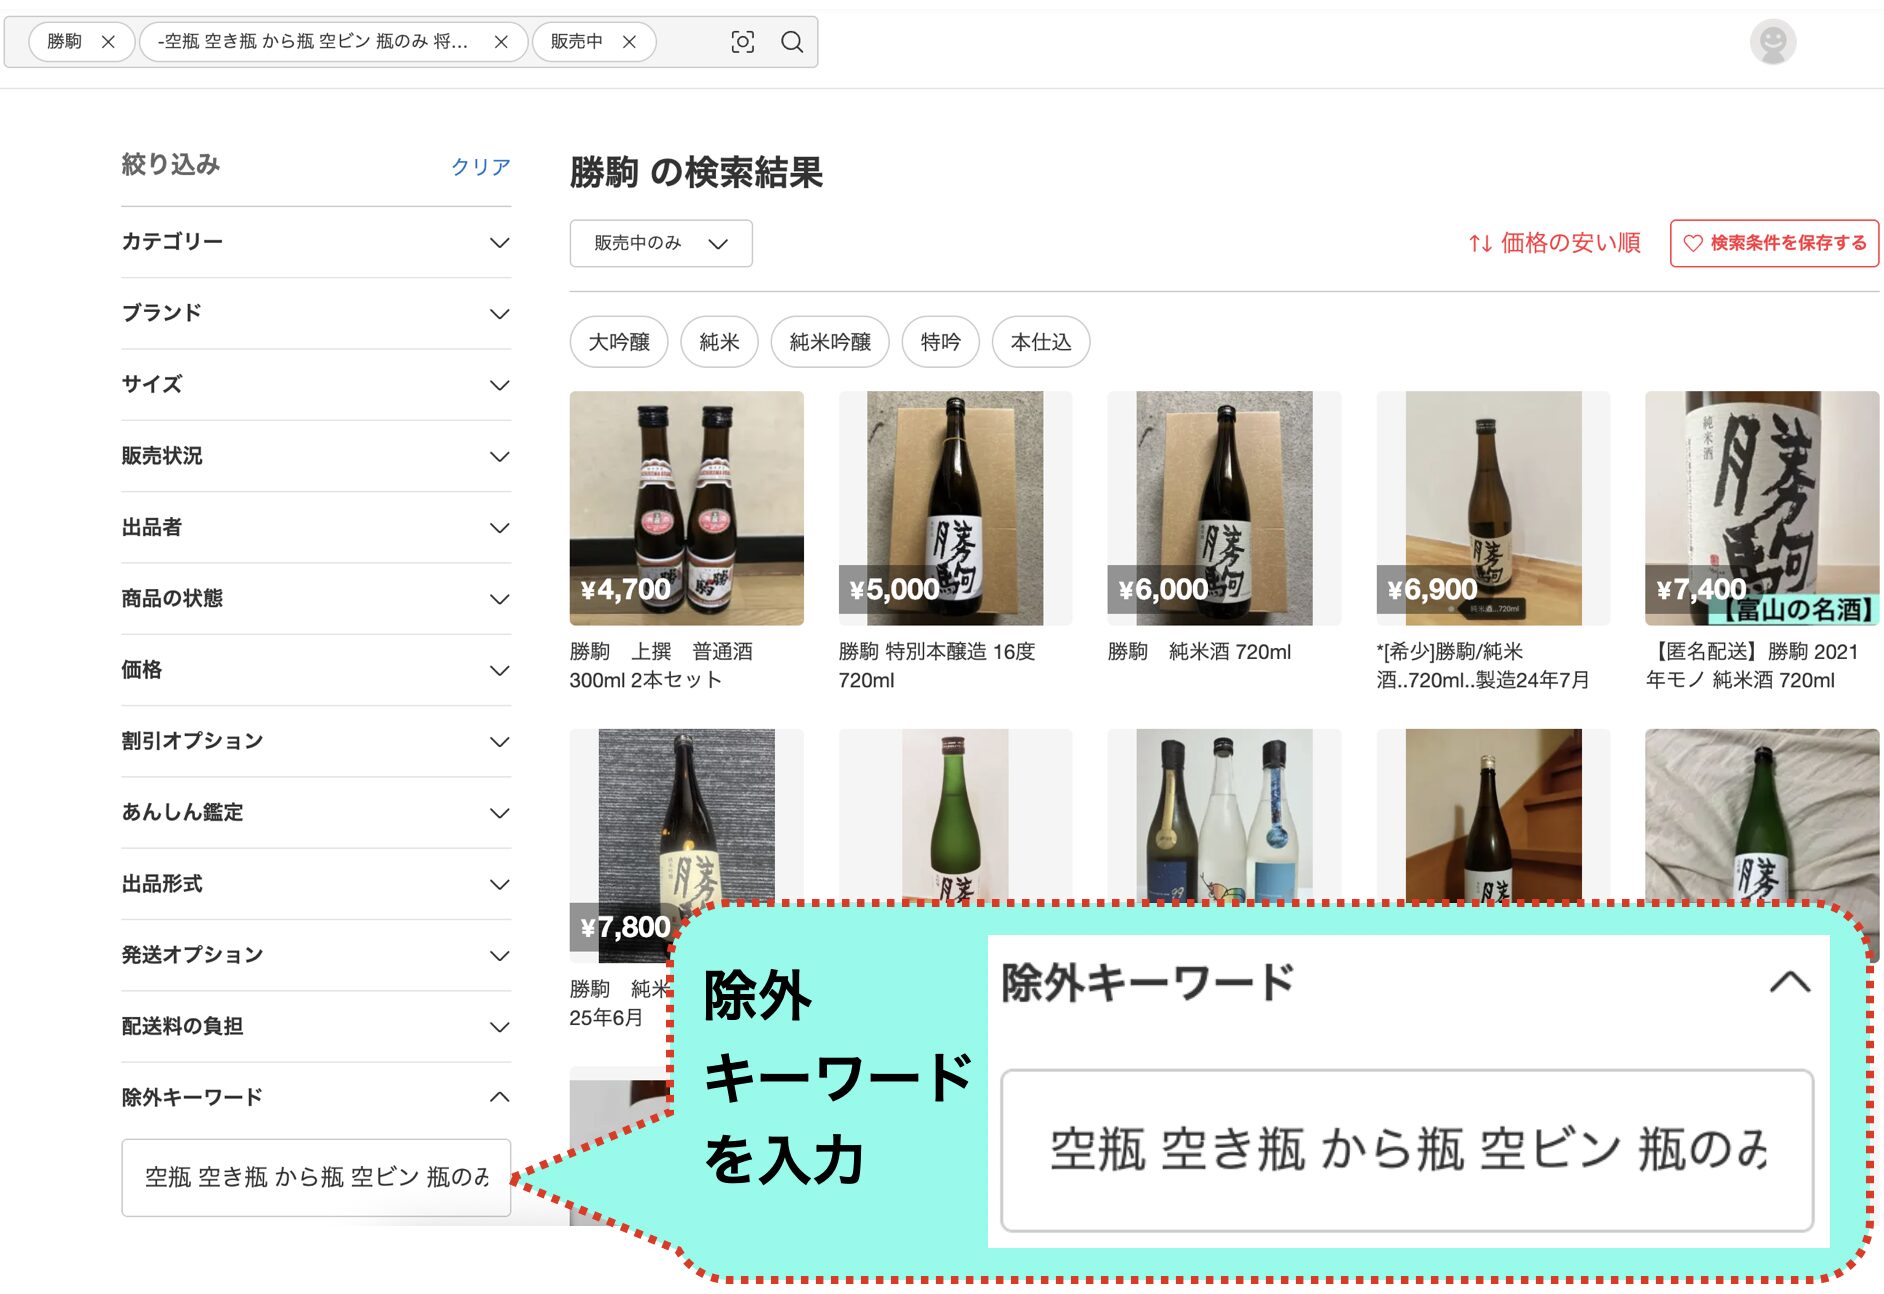The width and height of the screenshot is (1884, 1294).
Task: Expand the ブランド filter
Action: pos(316,313)
